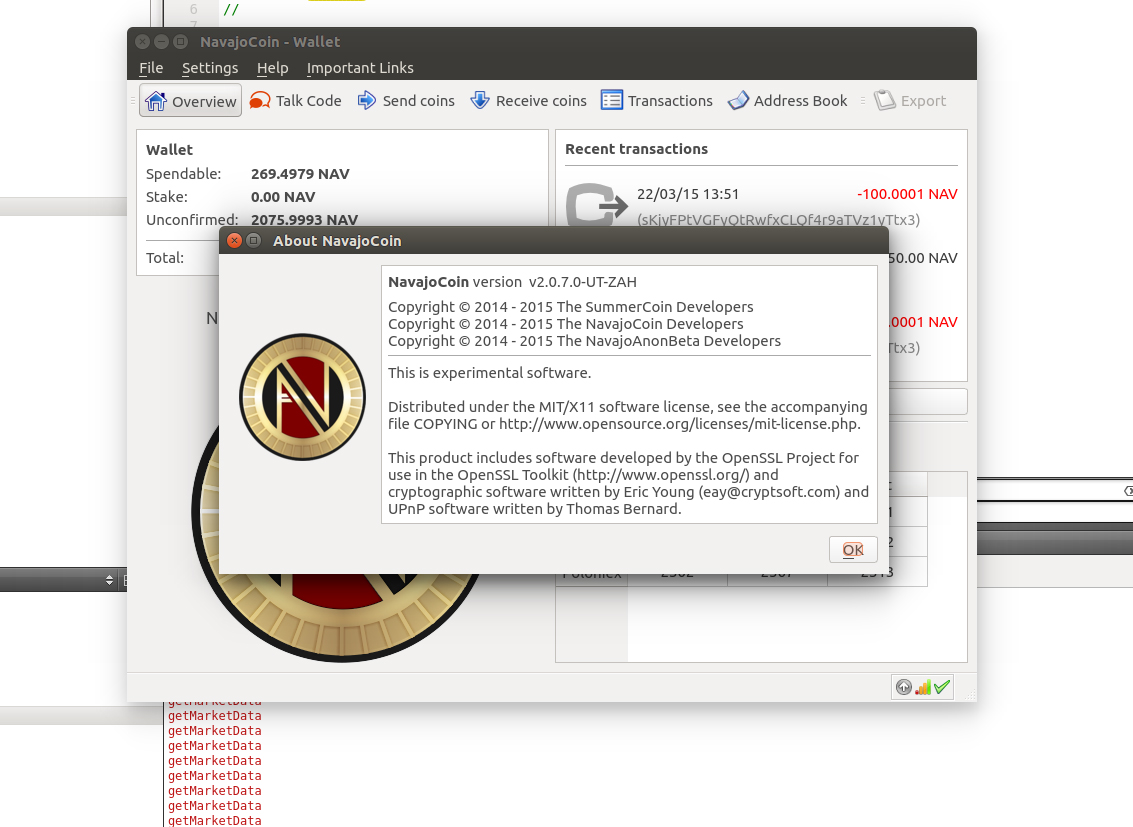Viewport: 1133px width, 827px height.
Task: Click the SummerCoin Developers copyright line
Action: 571,307
